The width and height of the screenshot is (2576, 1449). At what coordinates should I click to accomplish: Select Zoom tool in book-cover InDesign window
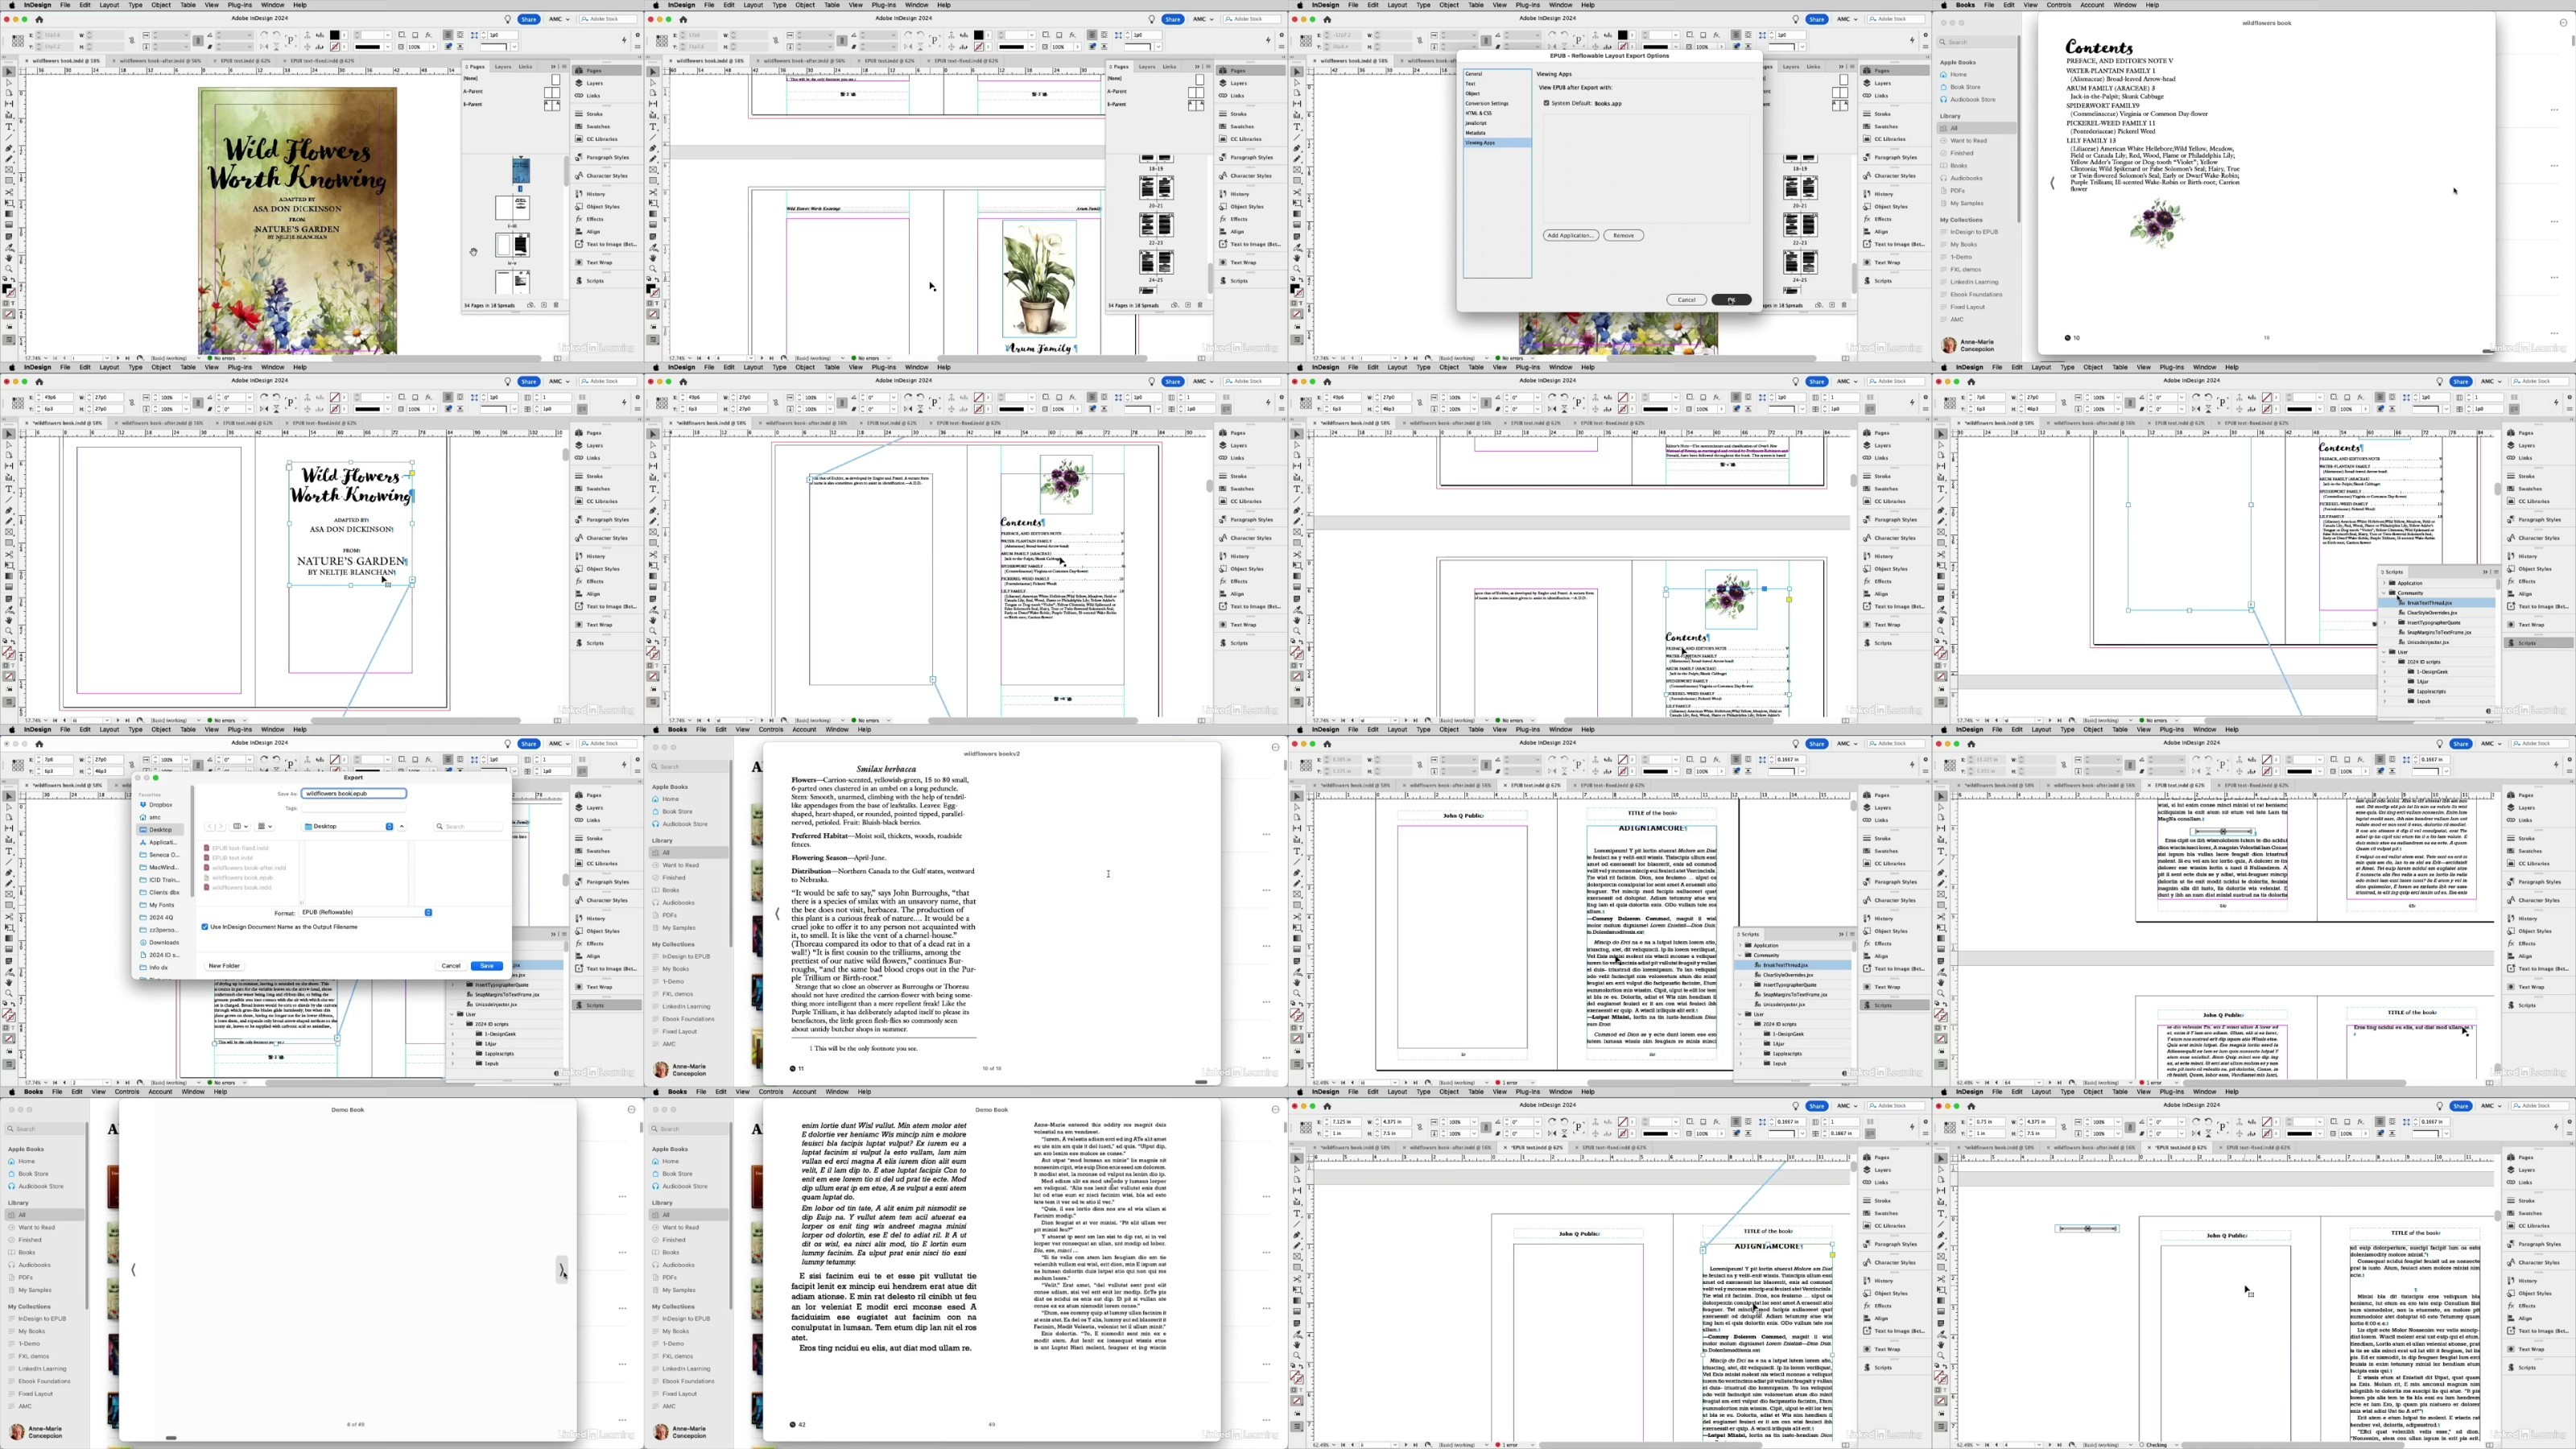tap(9, 268)
